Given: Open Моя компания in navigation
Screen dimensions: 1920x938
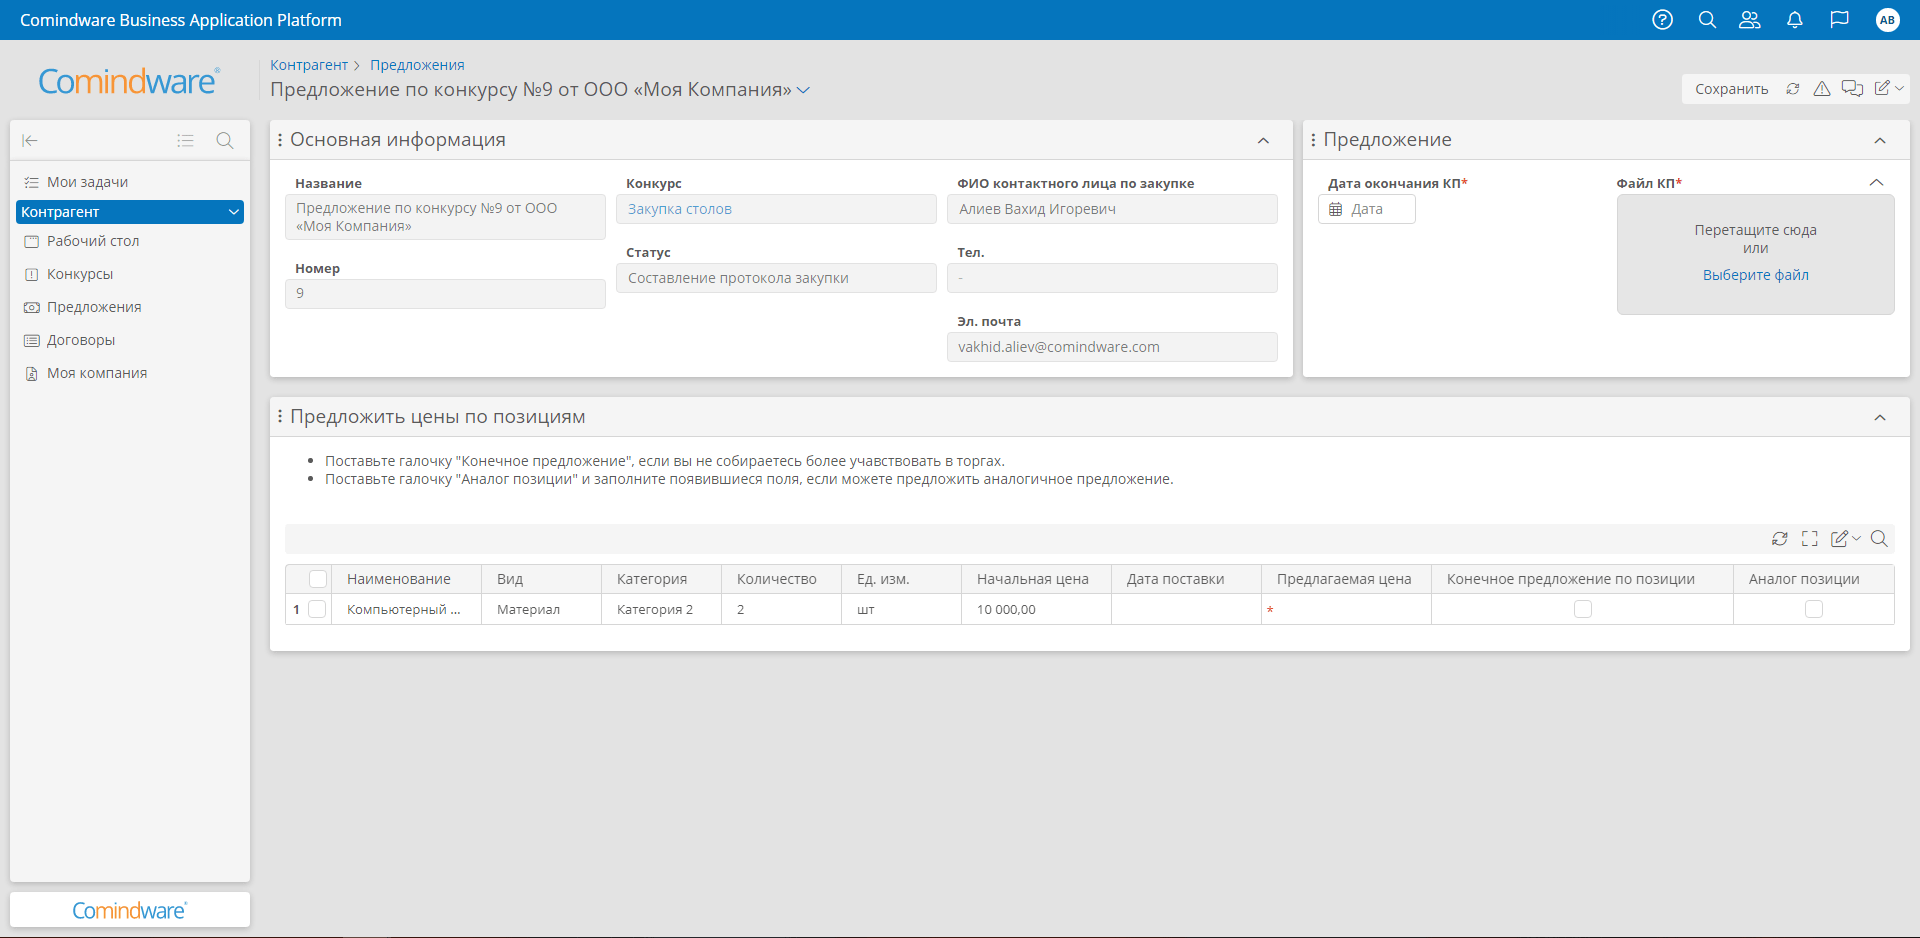Looking at the screenshot, I should [97, 373].
